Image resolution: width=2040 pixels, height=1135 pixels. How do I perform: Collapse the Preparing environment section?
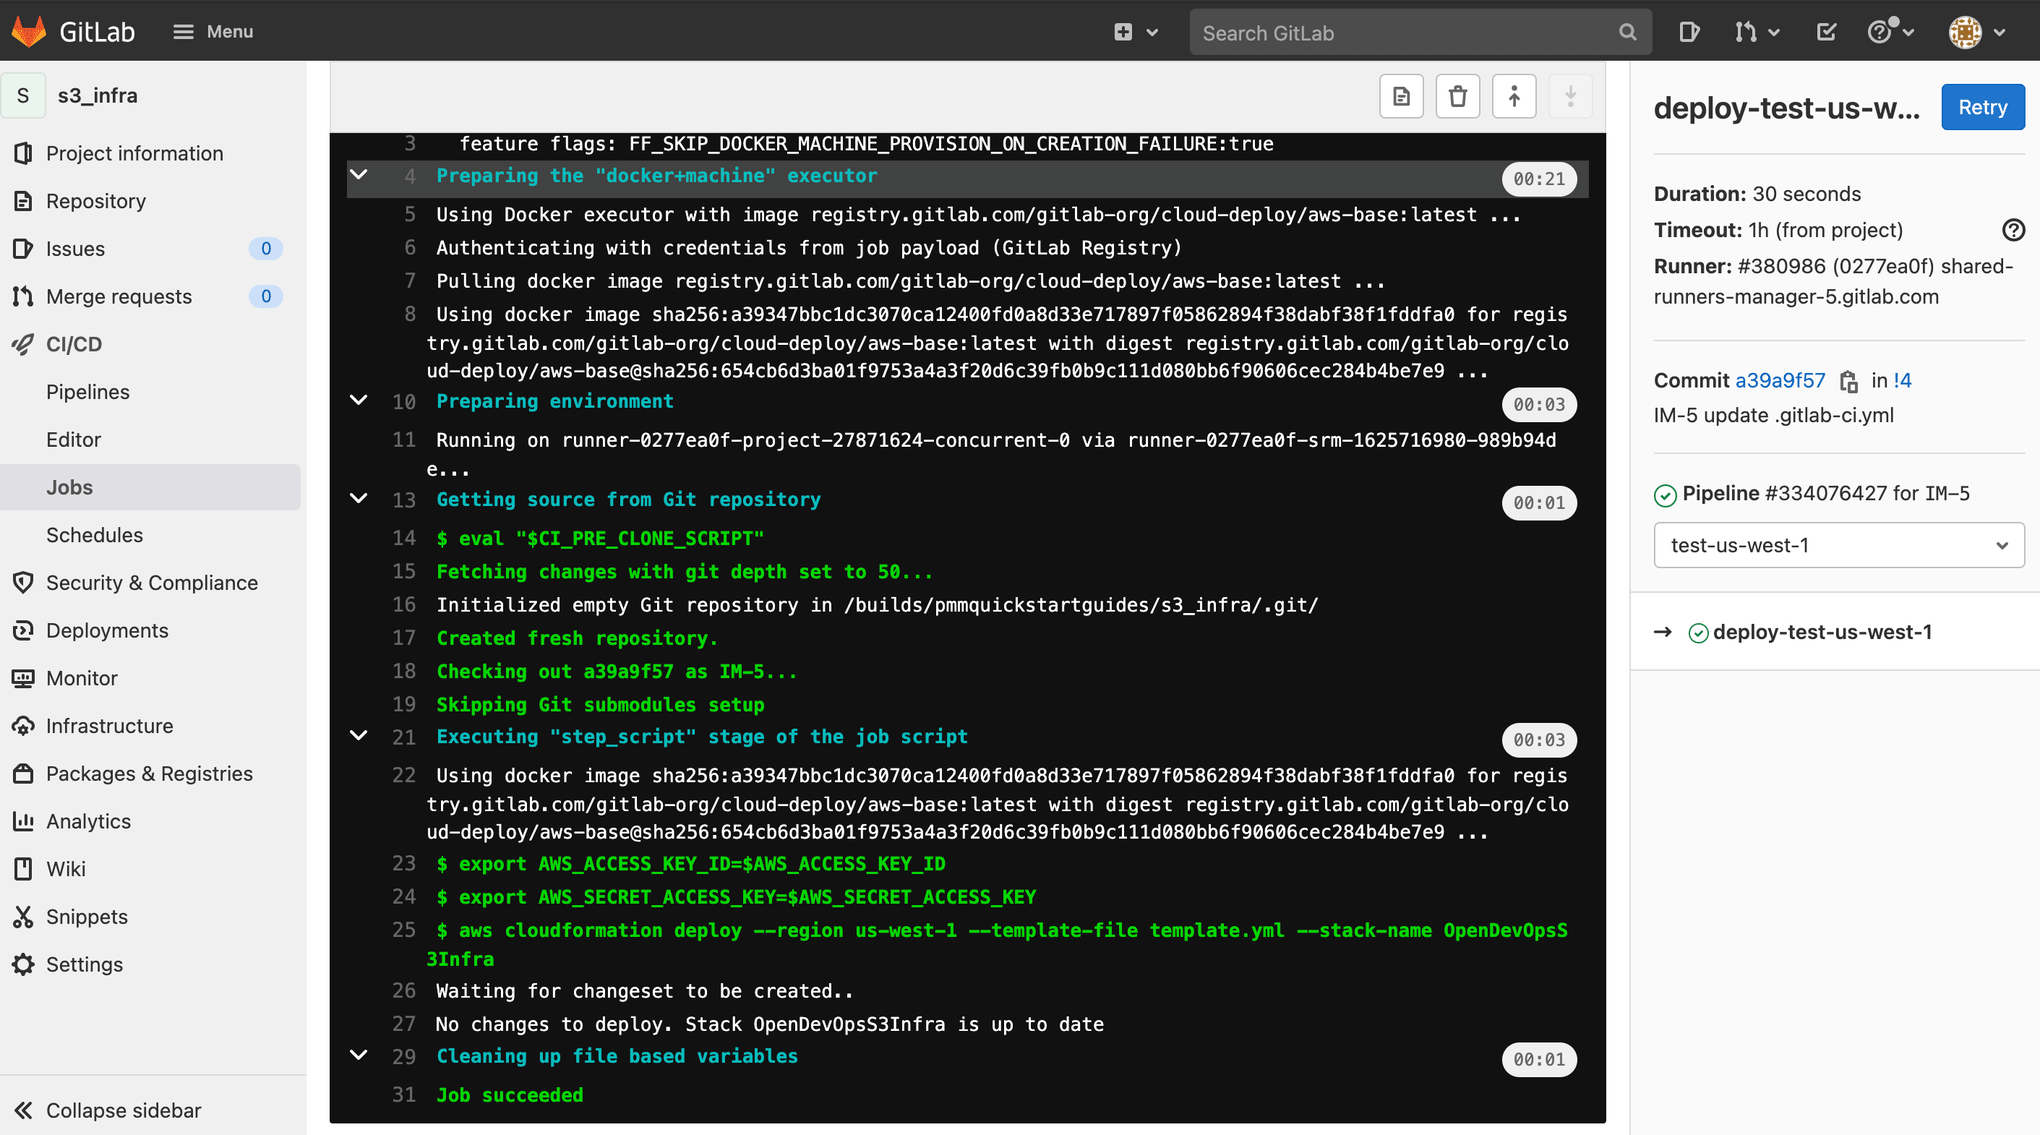click(x=360, y=403)
